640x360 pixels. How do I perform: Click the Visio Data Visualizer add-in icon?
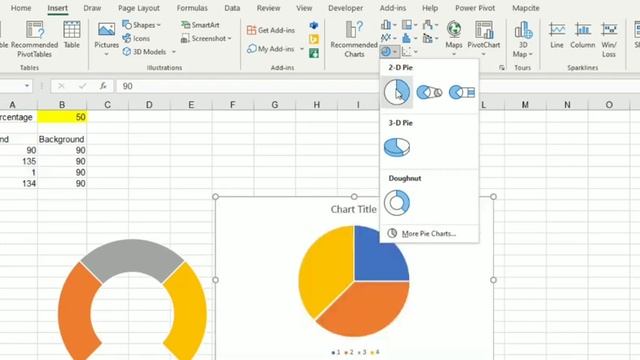pyautogui.click(x=314, y=25)
